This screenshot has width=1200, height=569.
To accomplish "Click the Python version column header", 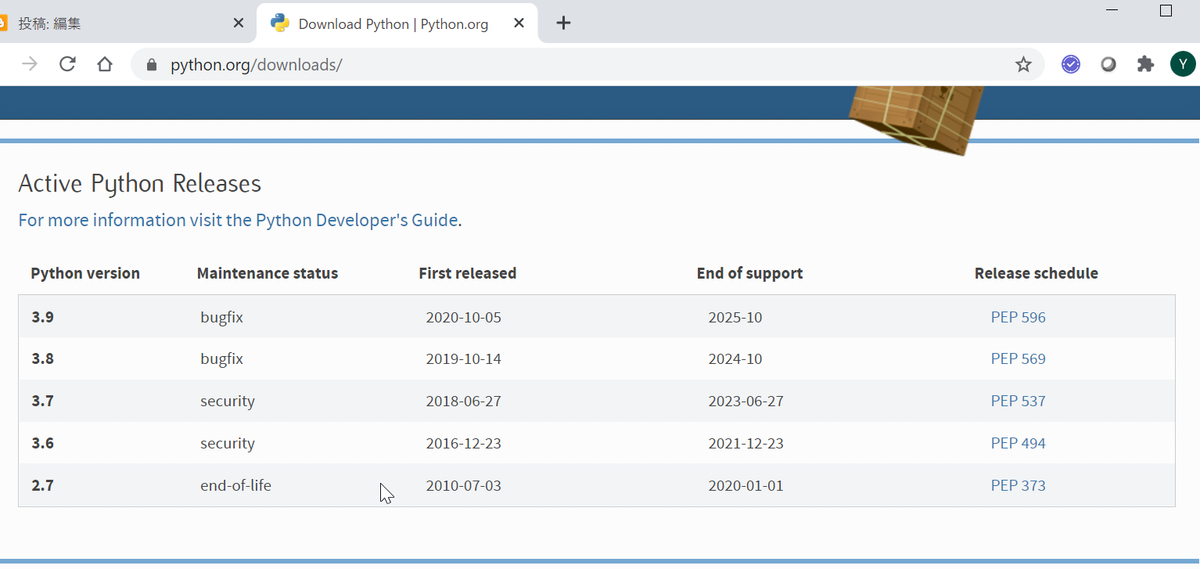I will click(x=85, y=273).
